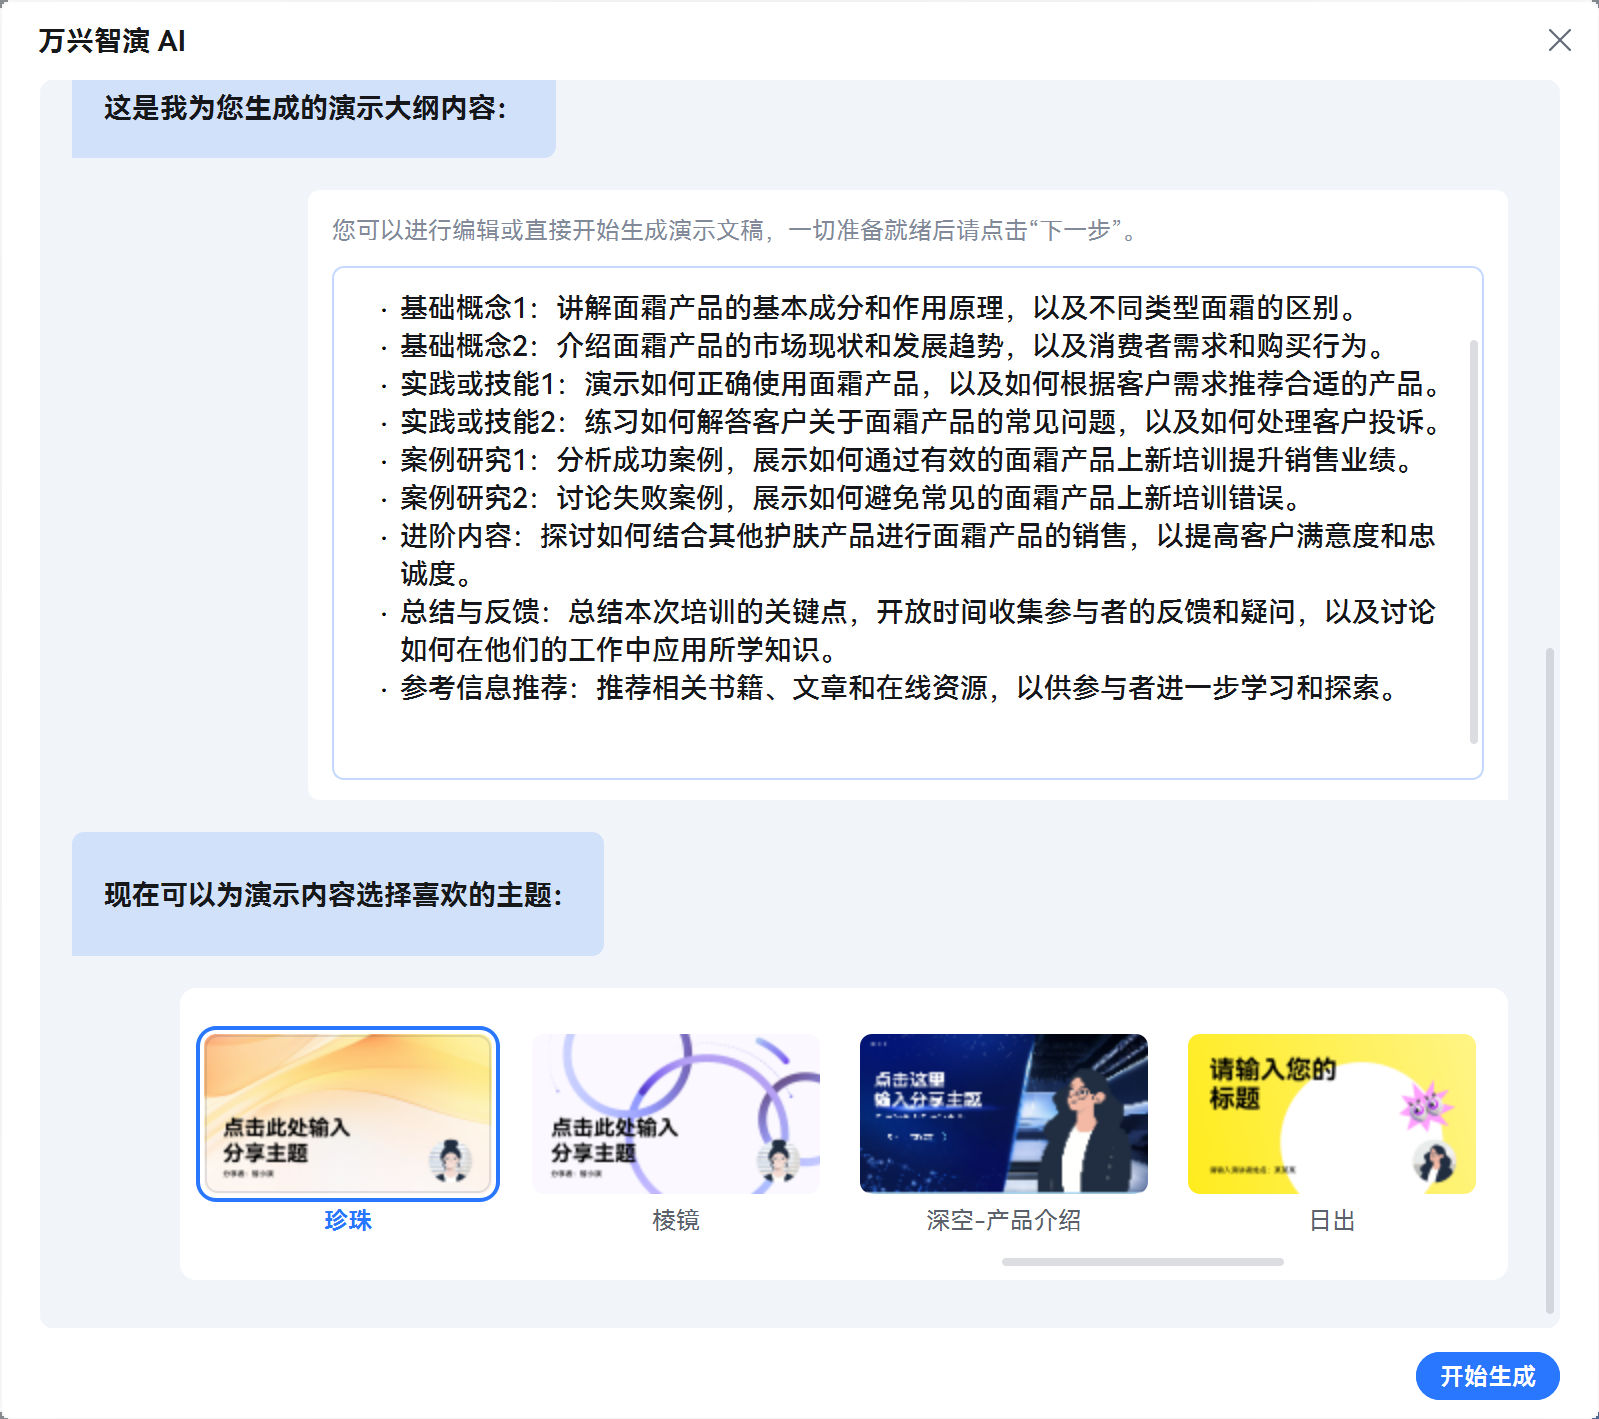Click the 实践或技能1 outline line

(x=922, y=383)
